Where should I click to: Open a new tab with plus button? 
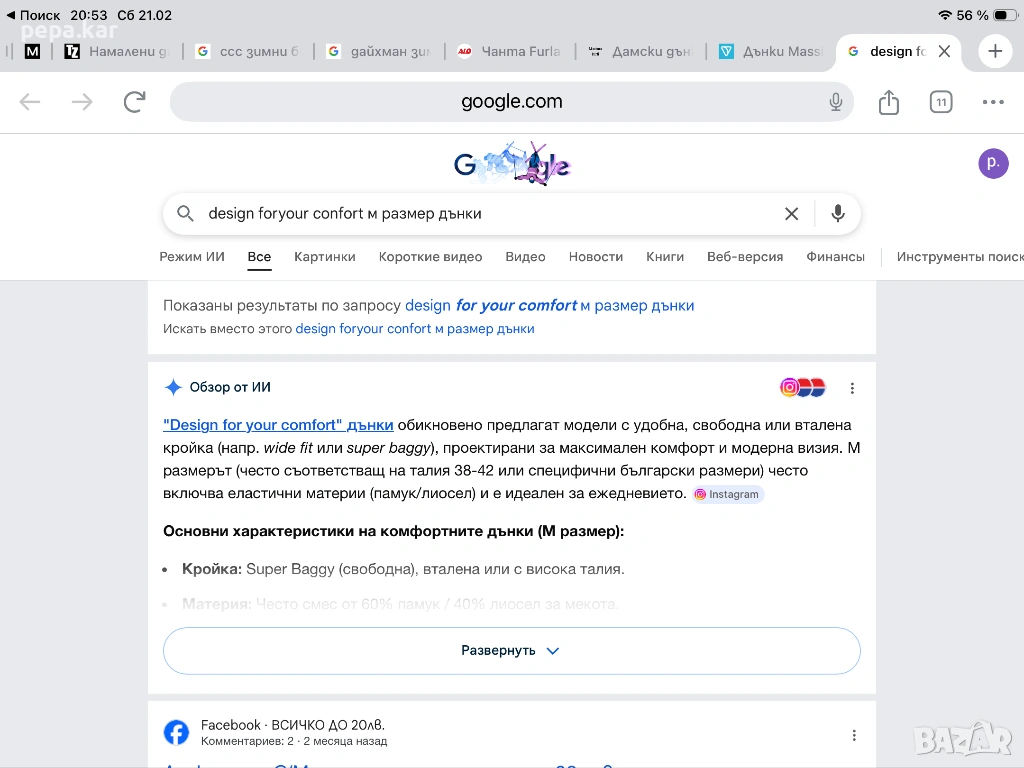995,51
